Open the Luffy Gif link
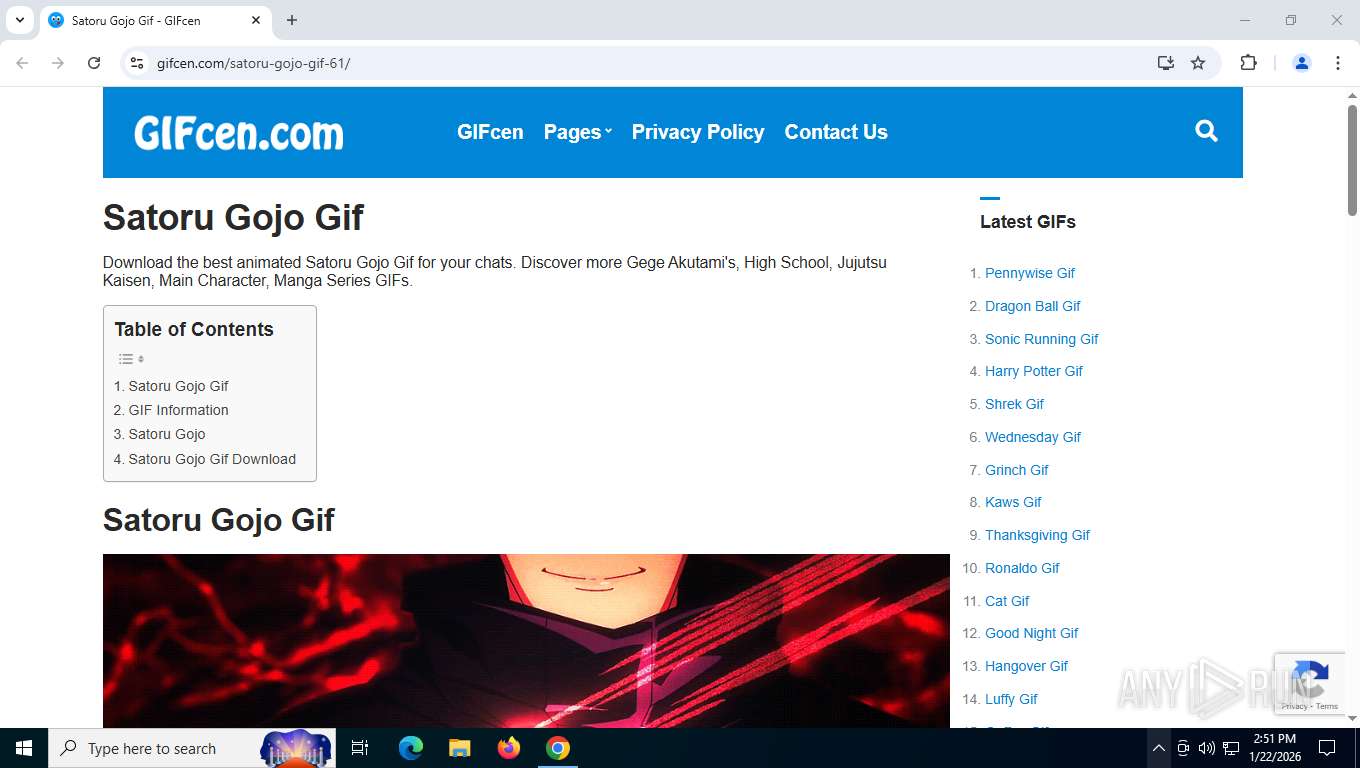 [x=1011, y=699]
